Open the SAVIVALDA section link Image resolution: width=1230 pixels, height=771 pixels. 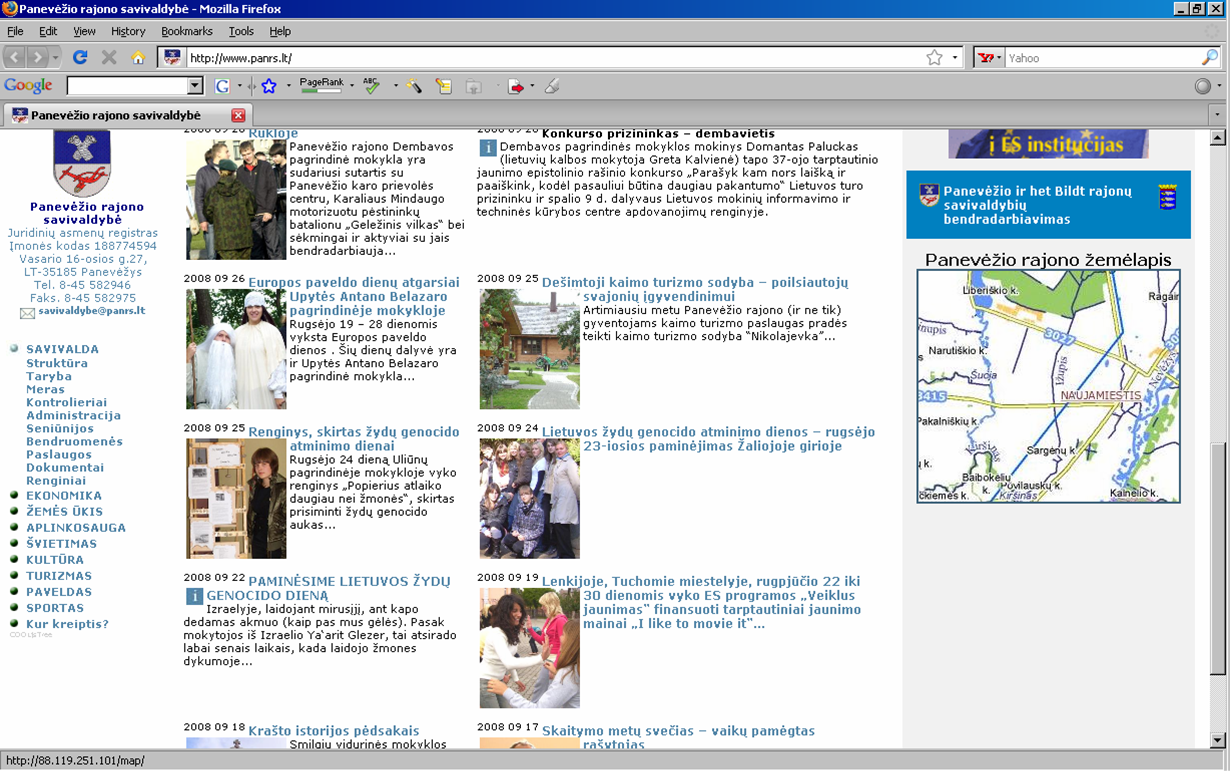pyautogui.click(x=63, y=349)
